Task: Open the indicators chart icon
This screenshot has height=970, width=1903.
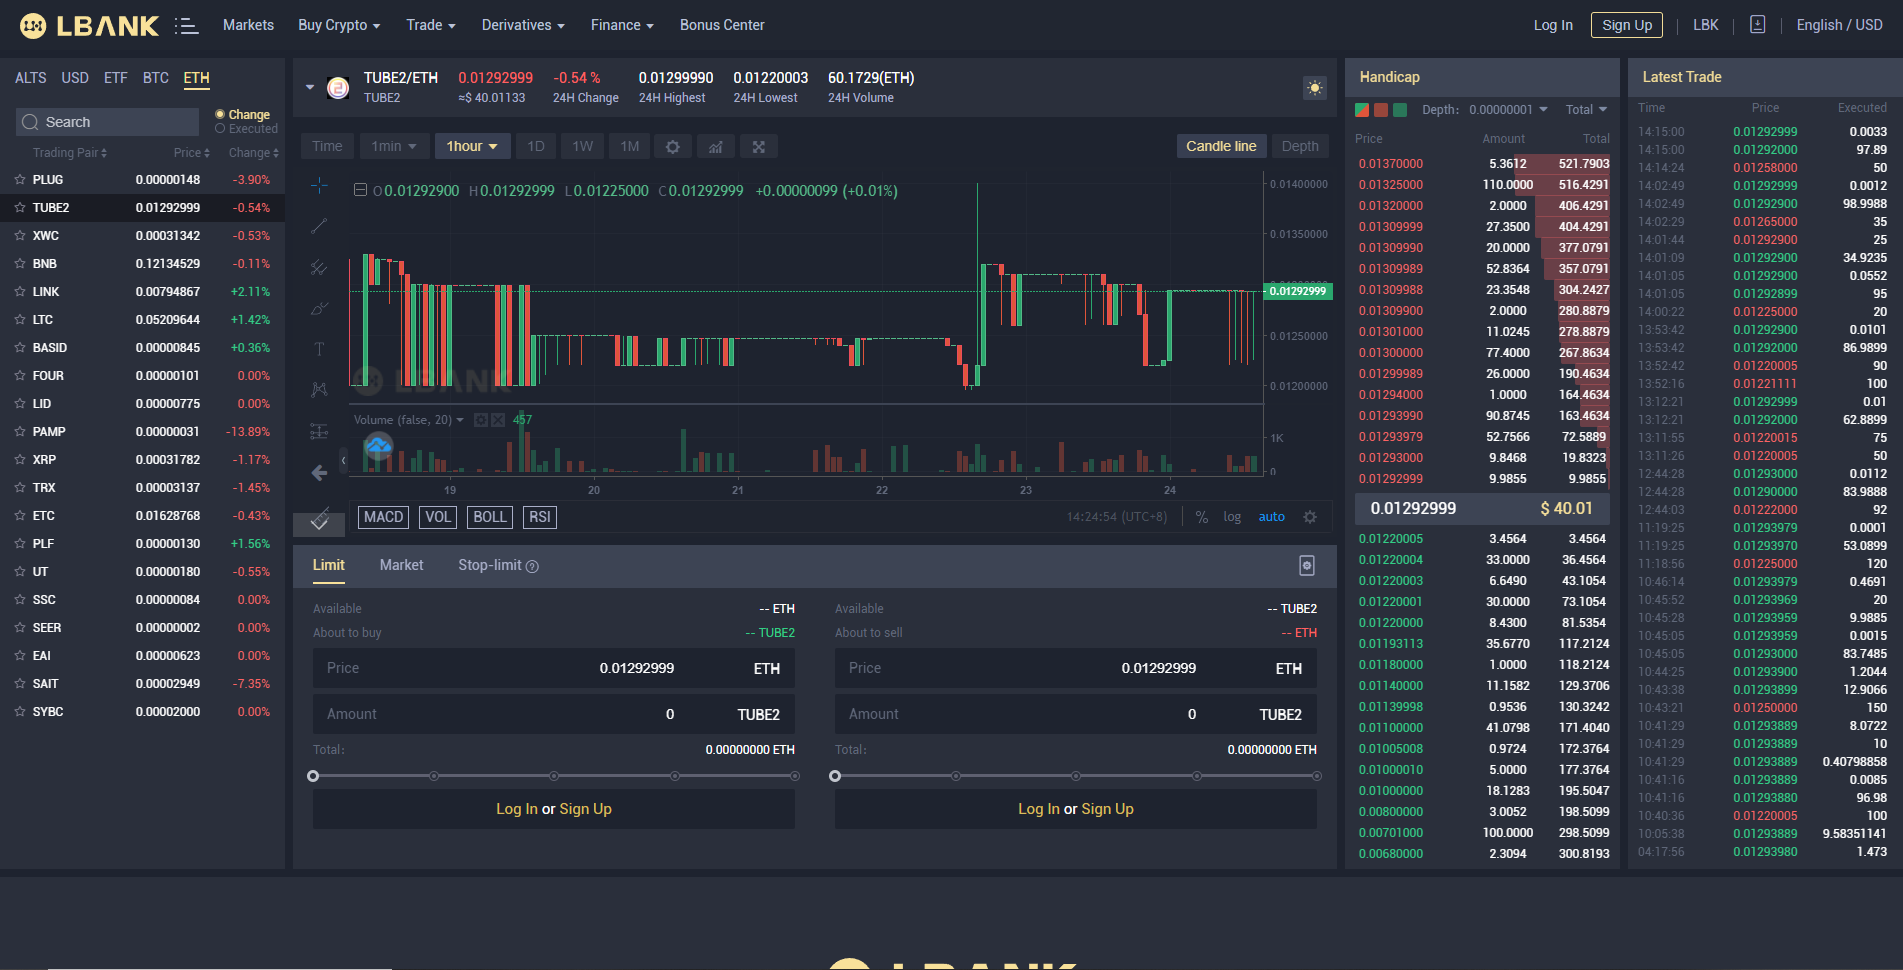Action: click(x=716, y=146)
